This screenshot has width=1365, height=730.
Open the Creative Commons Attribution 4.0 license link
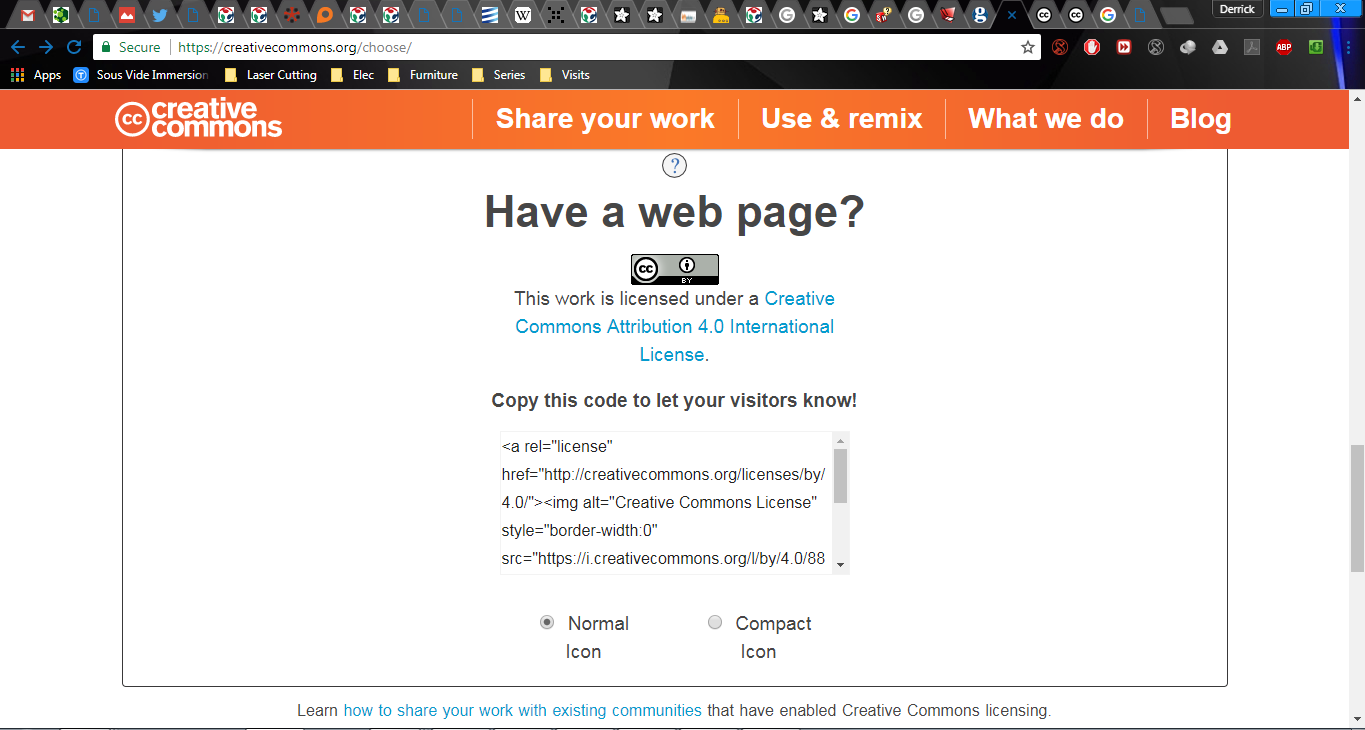click(x=675, y=327)
